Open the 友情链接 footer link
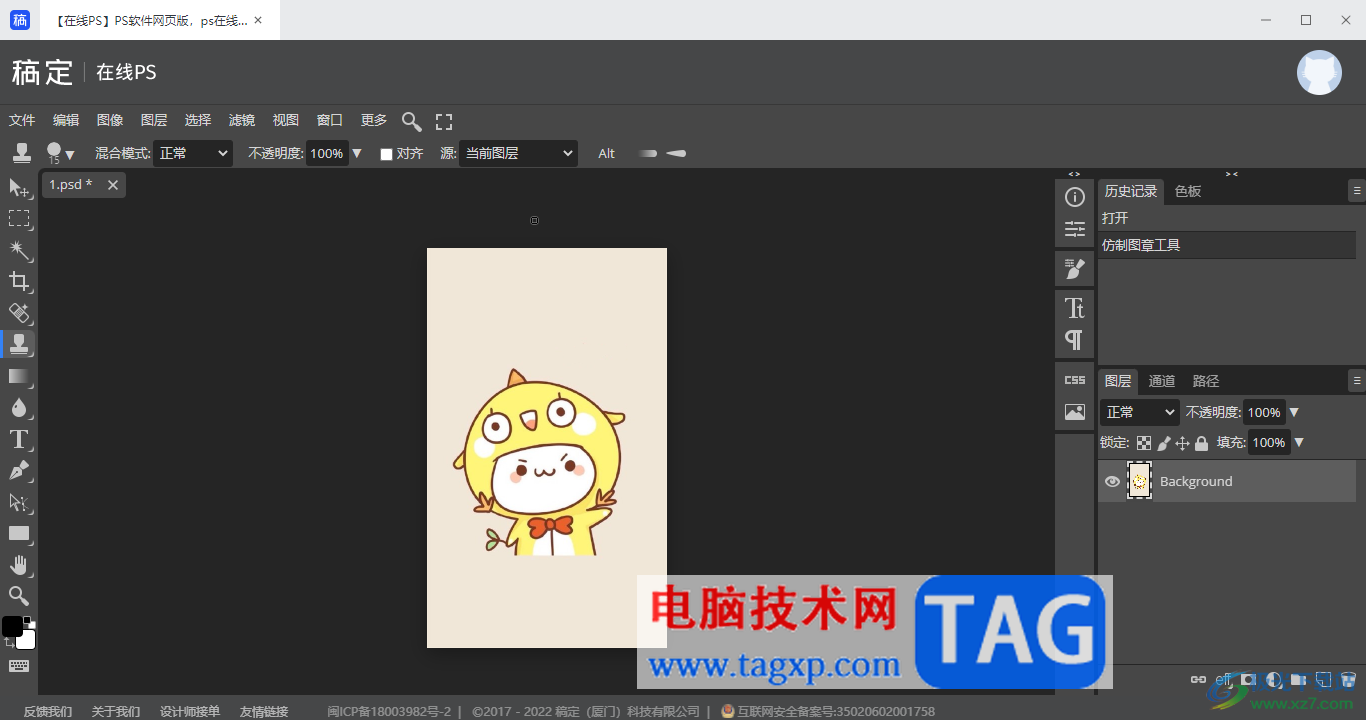Image resolution: width=1366 pixels, height=720 pixels. pos(264,711)
